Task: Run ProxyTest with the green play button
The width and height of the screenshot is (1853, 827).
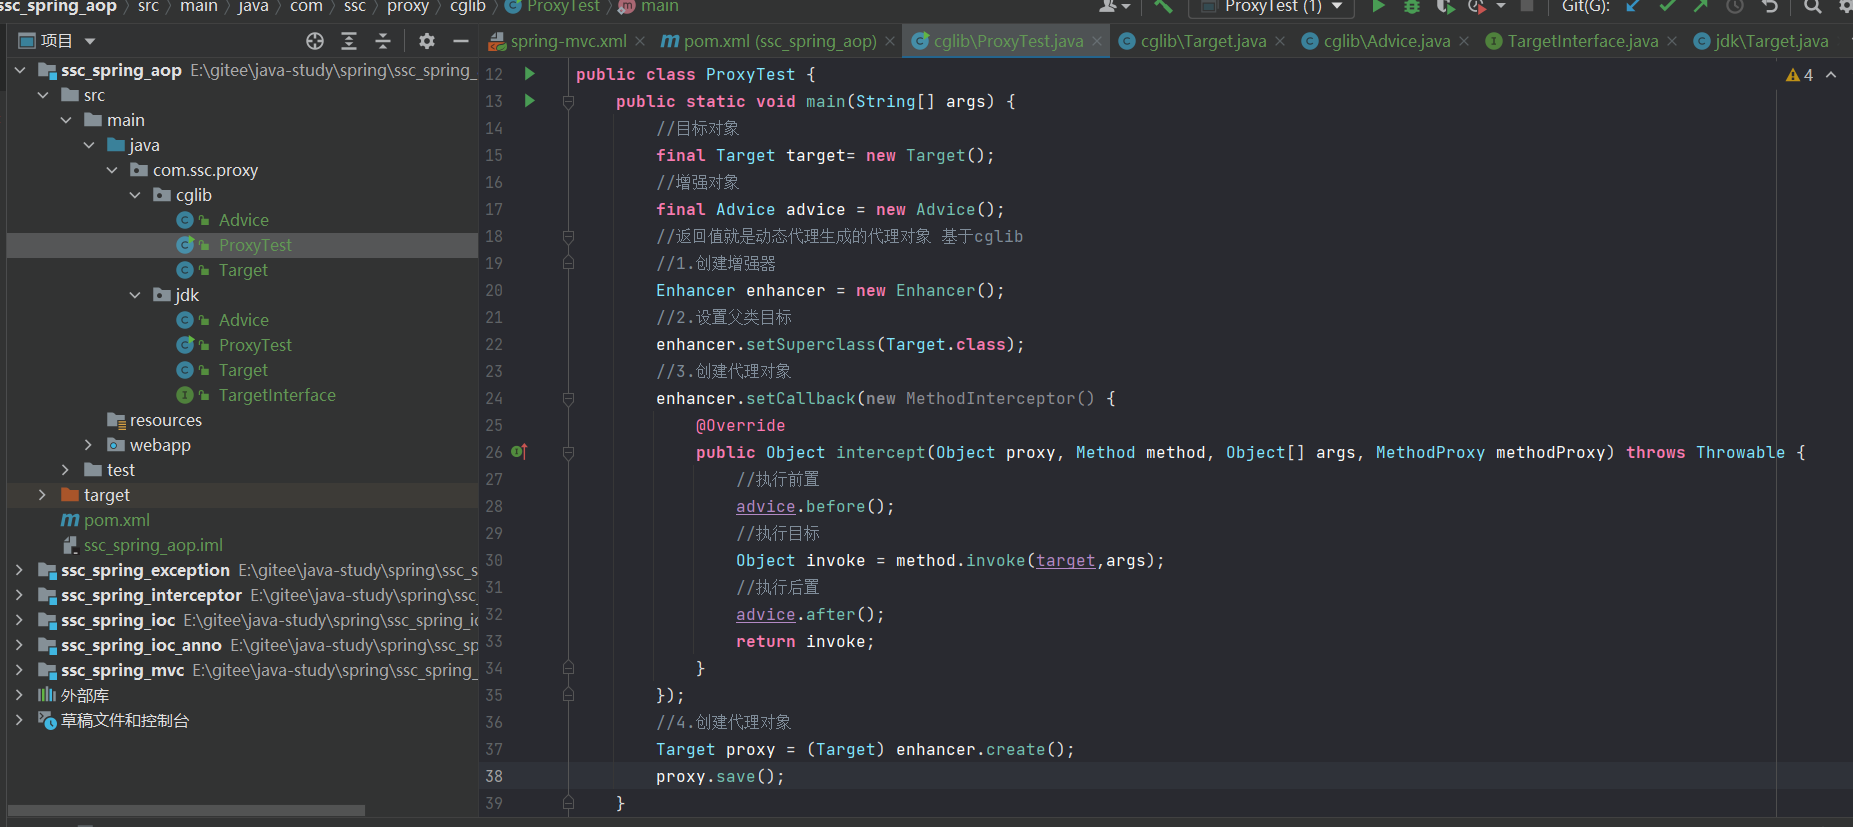Action: click(x=1379, y=6)
